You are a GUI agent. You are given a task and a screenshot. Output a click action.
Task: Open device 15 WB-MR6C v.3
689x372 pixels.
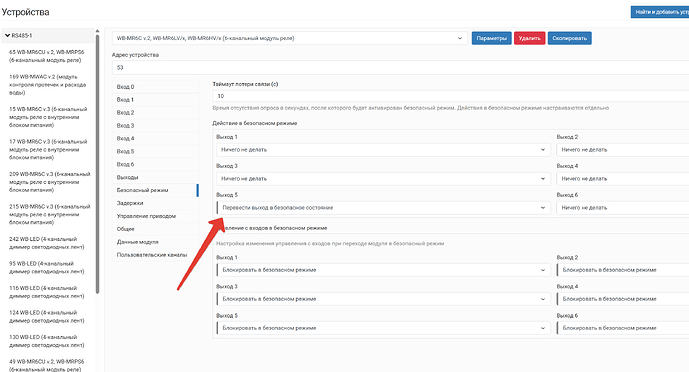(47, 117)
